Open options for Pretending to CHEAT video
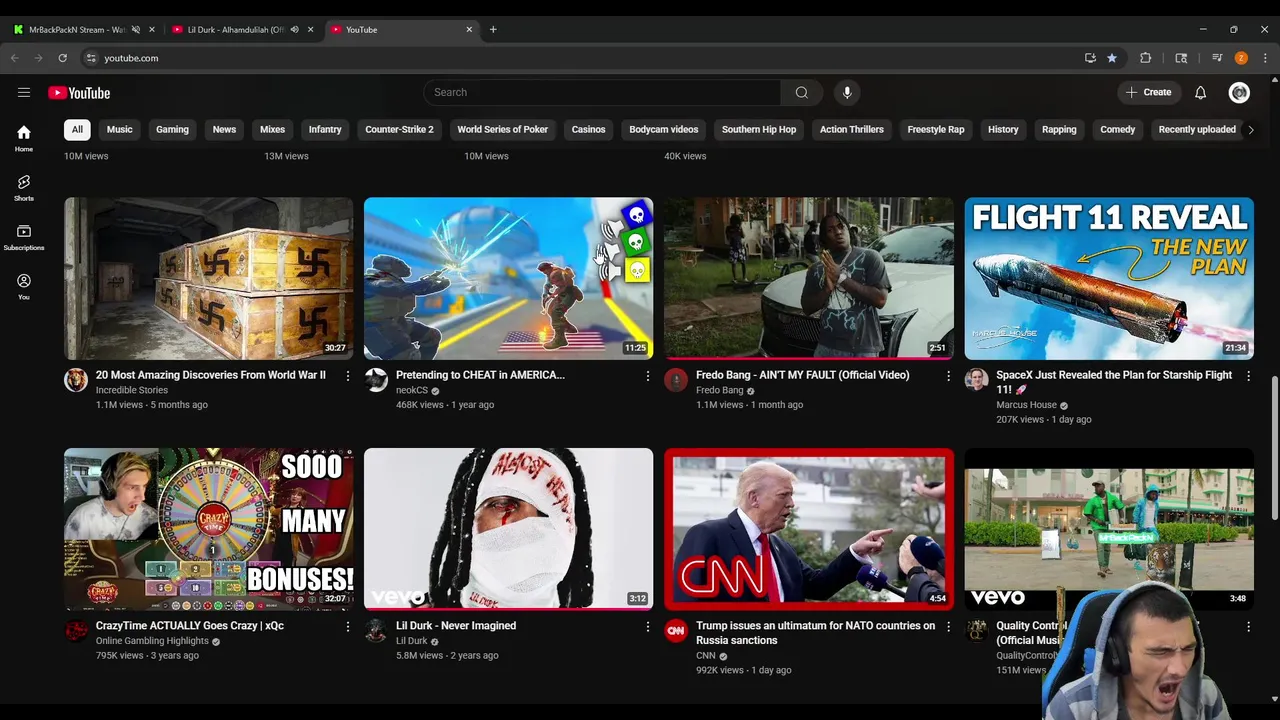Screen dimensions: 1280x720 [x=648, y=376]
